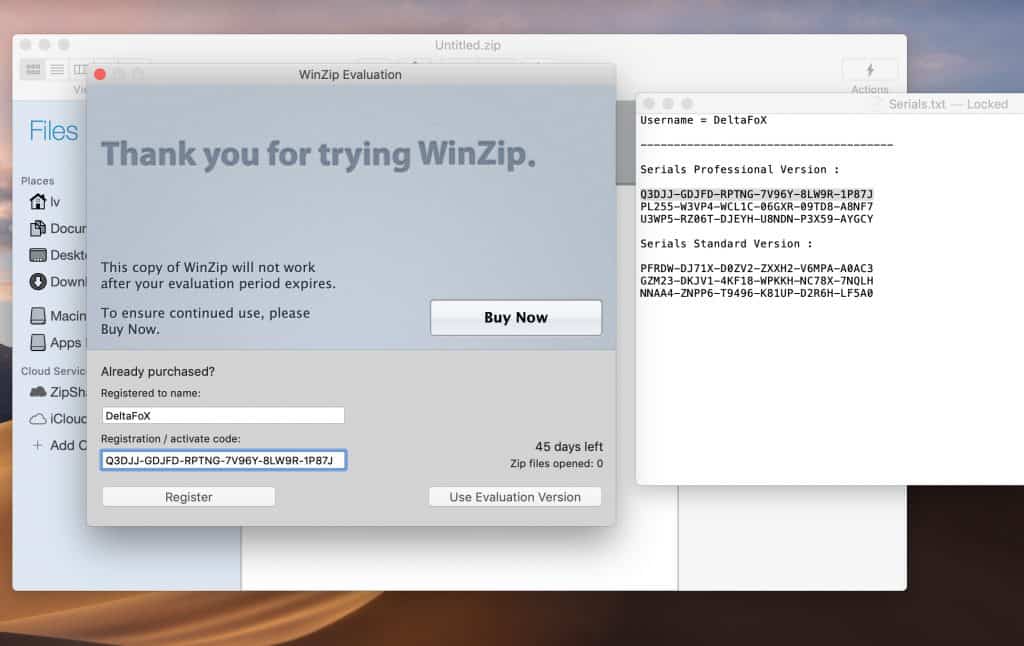Switch to column view in Untitled.zip toolbar
Viewport: 1024px width, 646px height.
(80, 69)
